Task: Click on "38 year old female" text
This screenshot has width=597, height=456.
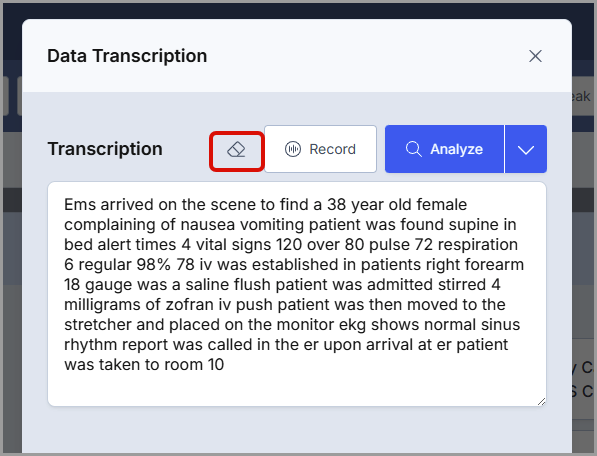Action: pos(397,204)
